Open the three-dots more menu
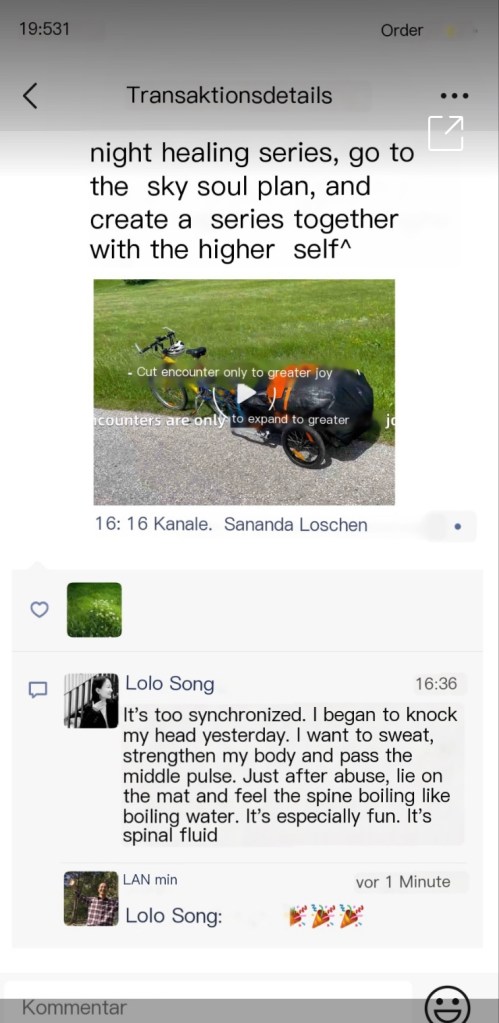 tap(455, 96)
